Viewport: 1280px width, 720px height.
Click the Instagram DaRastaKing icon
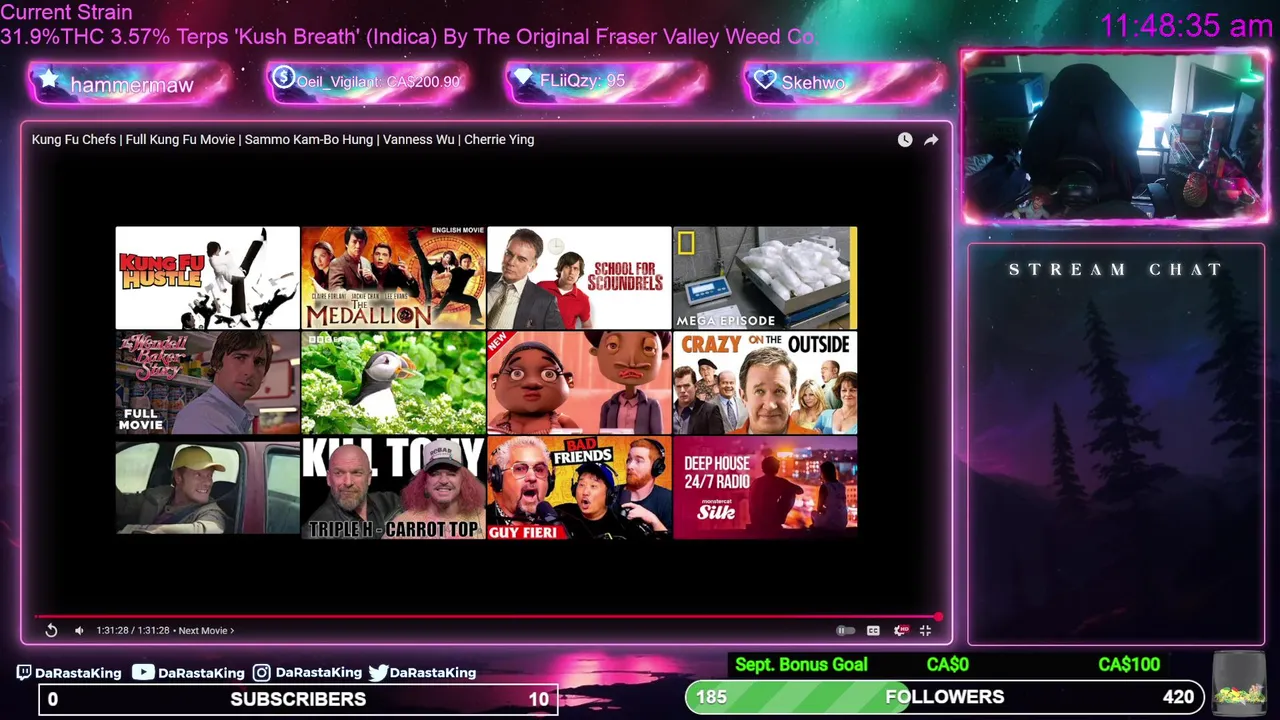(261, 672)
